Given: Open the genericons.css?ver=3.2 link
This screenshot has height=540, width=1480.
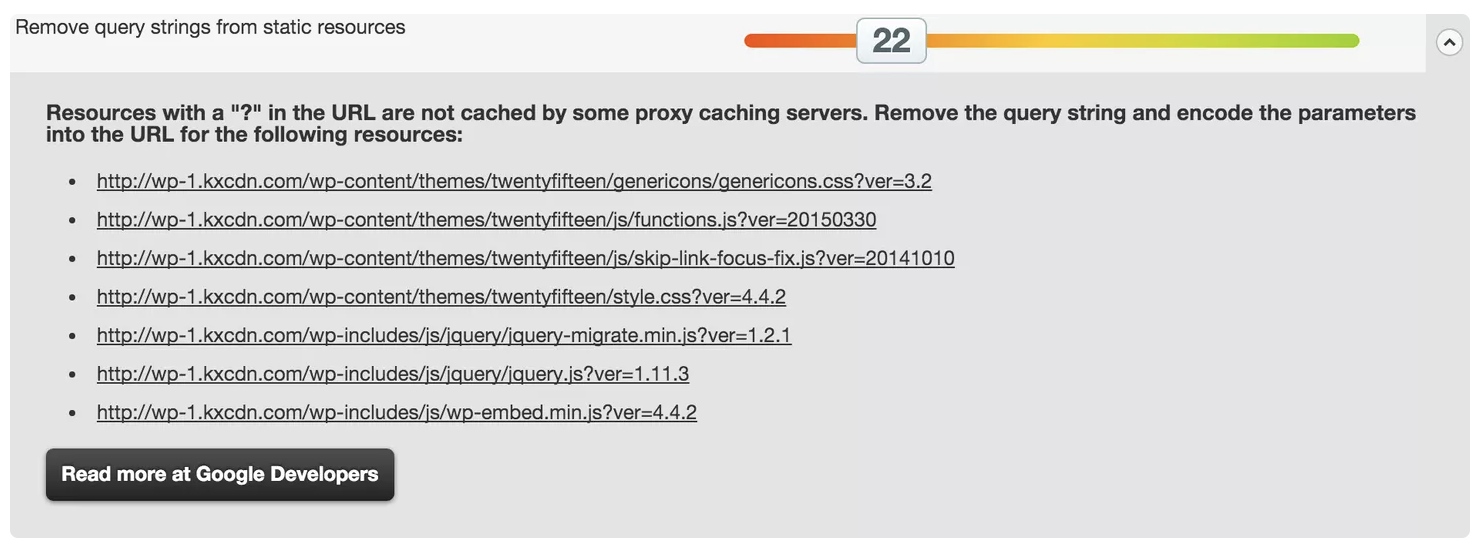Looking at the screenshot, I should 514,181.
